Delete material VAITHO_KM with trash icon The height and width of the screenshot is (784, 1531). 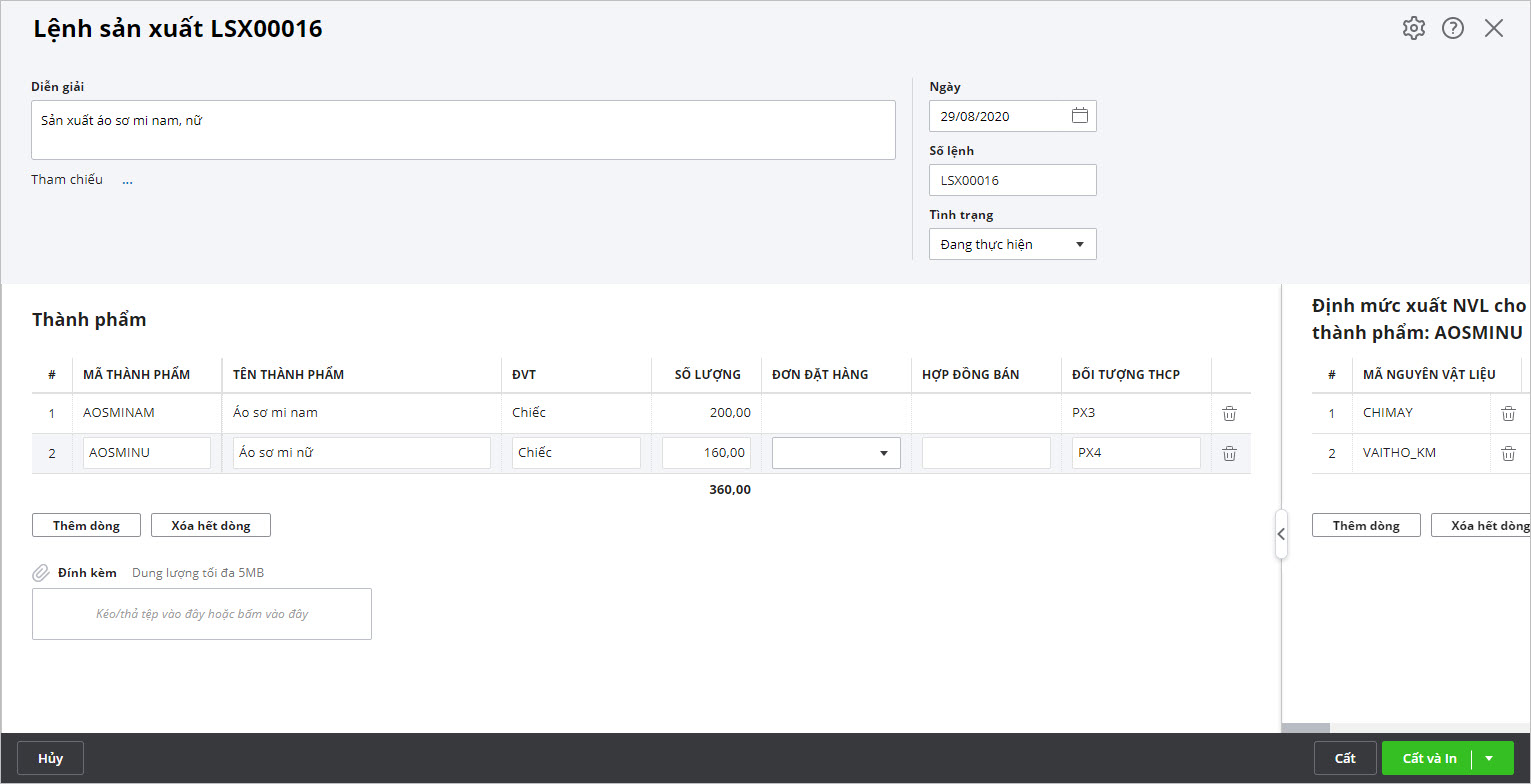[1508, 453]
